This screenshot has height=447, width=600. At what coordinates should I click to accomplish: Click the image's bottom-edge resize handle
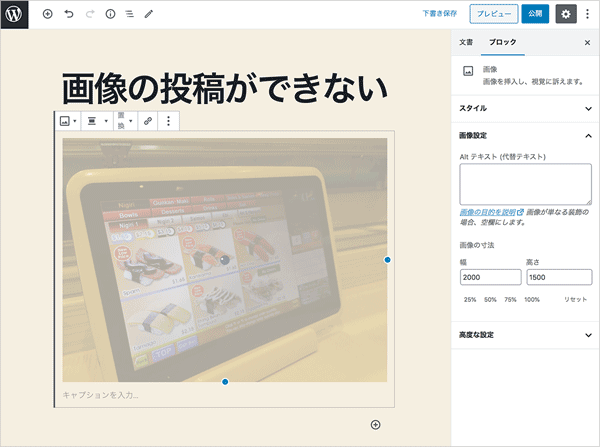tap(225, 382)
